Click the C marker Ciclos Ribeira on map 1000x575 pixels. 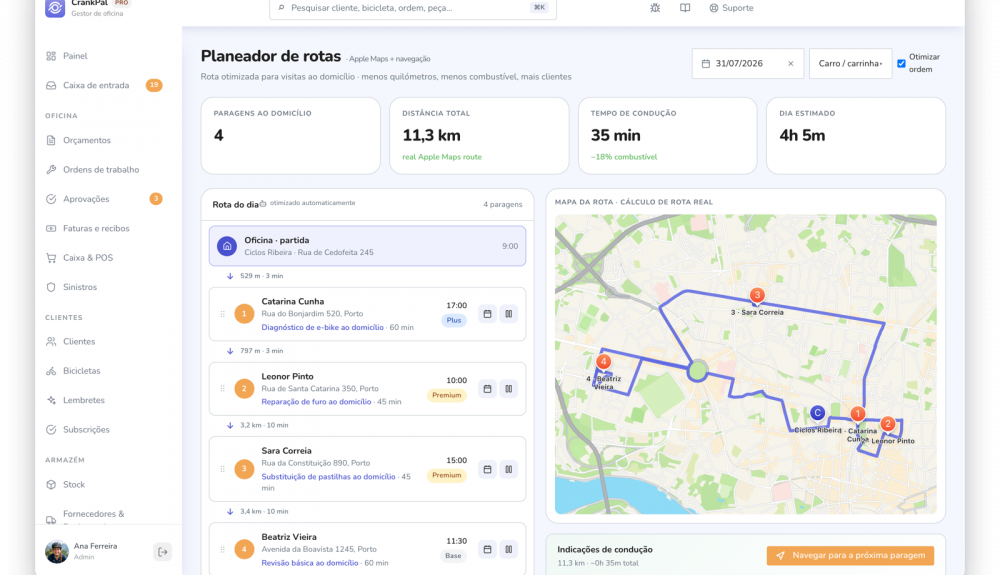[817, 413]
